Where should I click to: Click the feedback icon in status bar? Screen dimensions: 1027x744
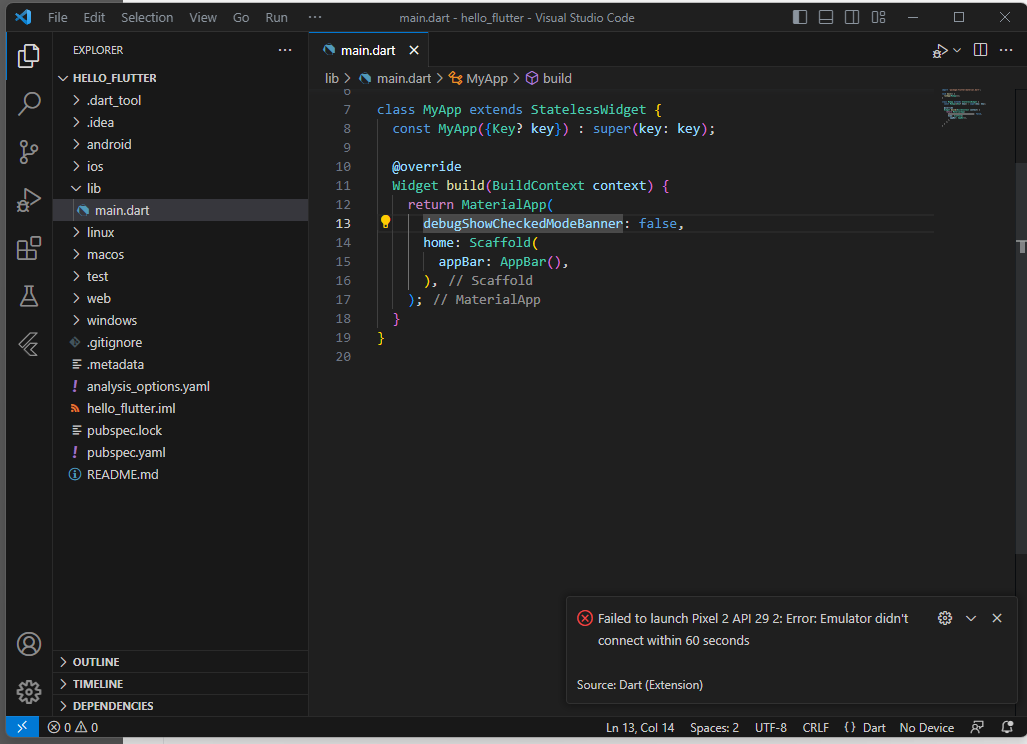[977, 727]
